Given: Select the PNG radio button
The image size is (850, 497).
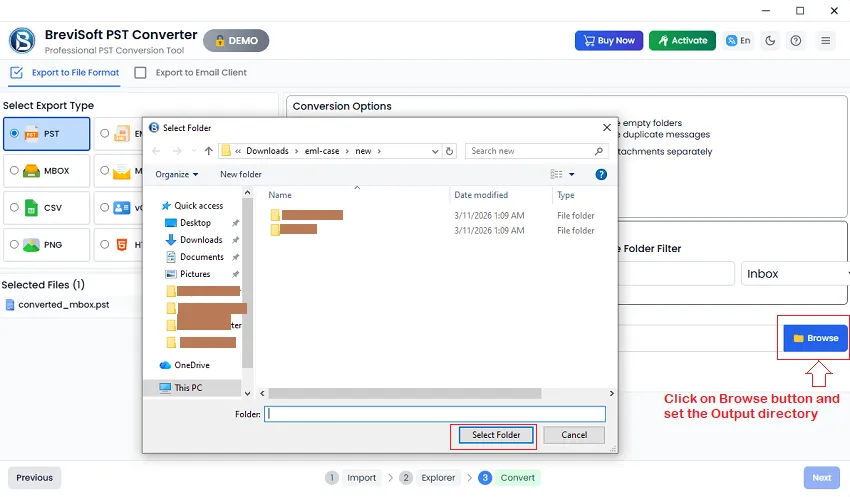Looking at the screenshot, I should 14,244.
